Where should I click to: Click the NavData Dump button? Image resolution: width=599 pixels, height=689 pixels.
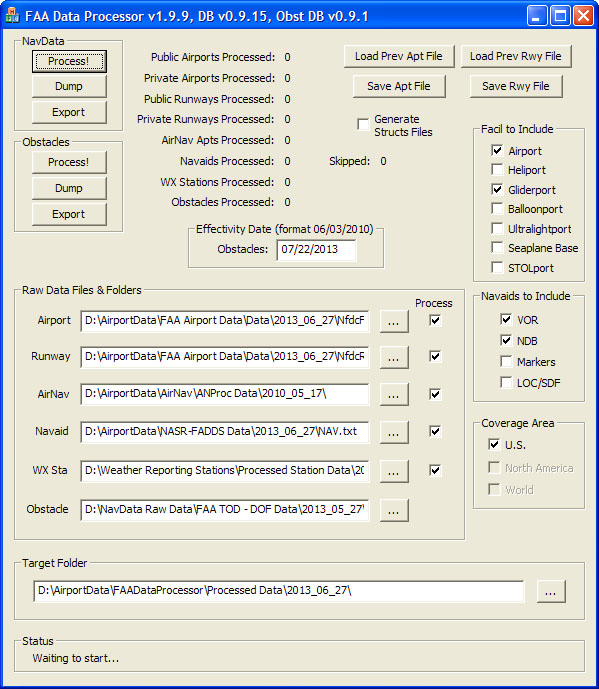69,86
